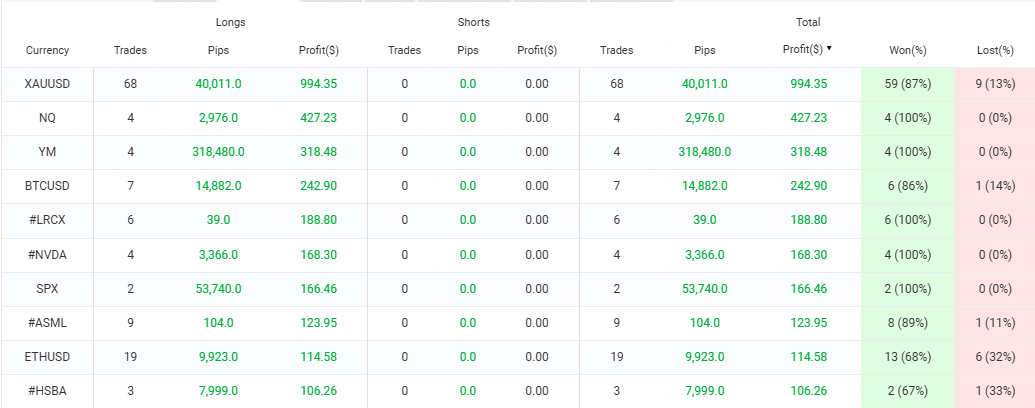Click the Shorts group header

[x=473, y=22]
